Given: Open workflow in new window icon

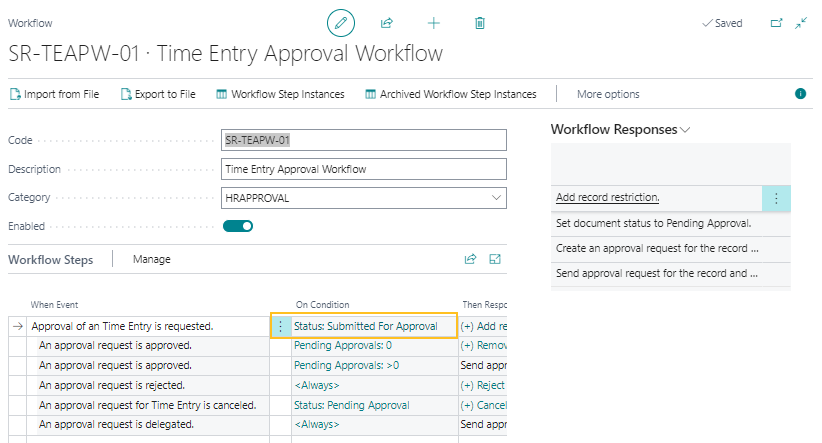Looking at the screenshot, I should point(776,23).
